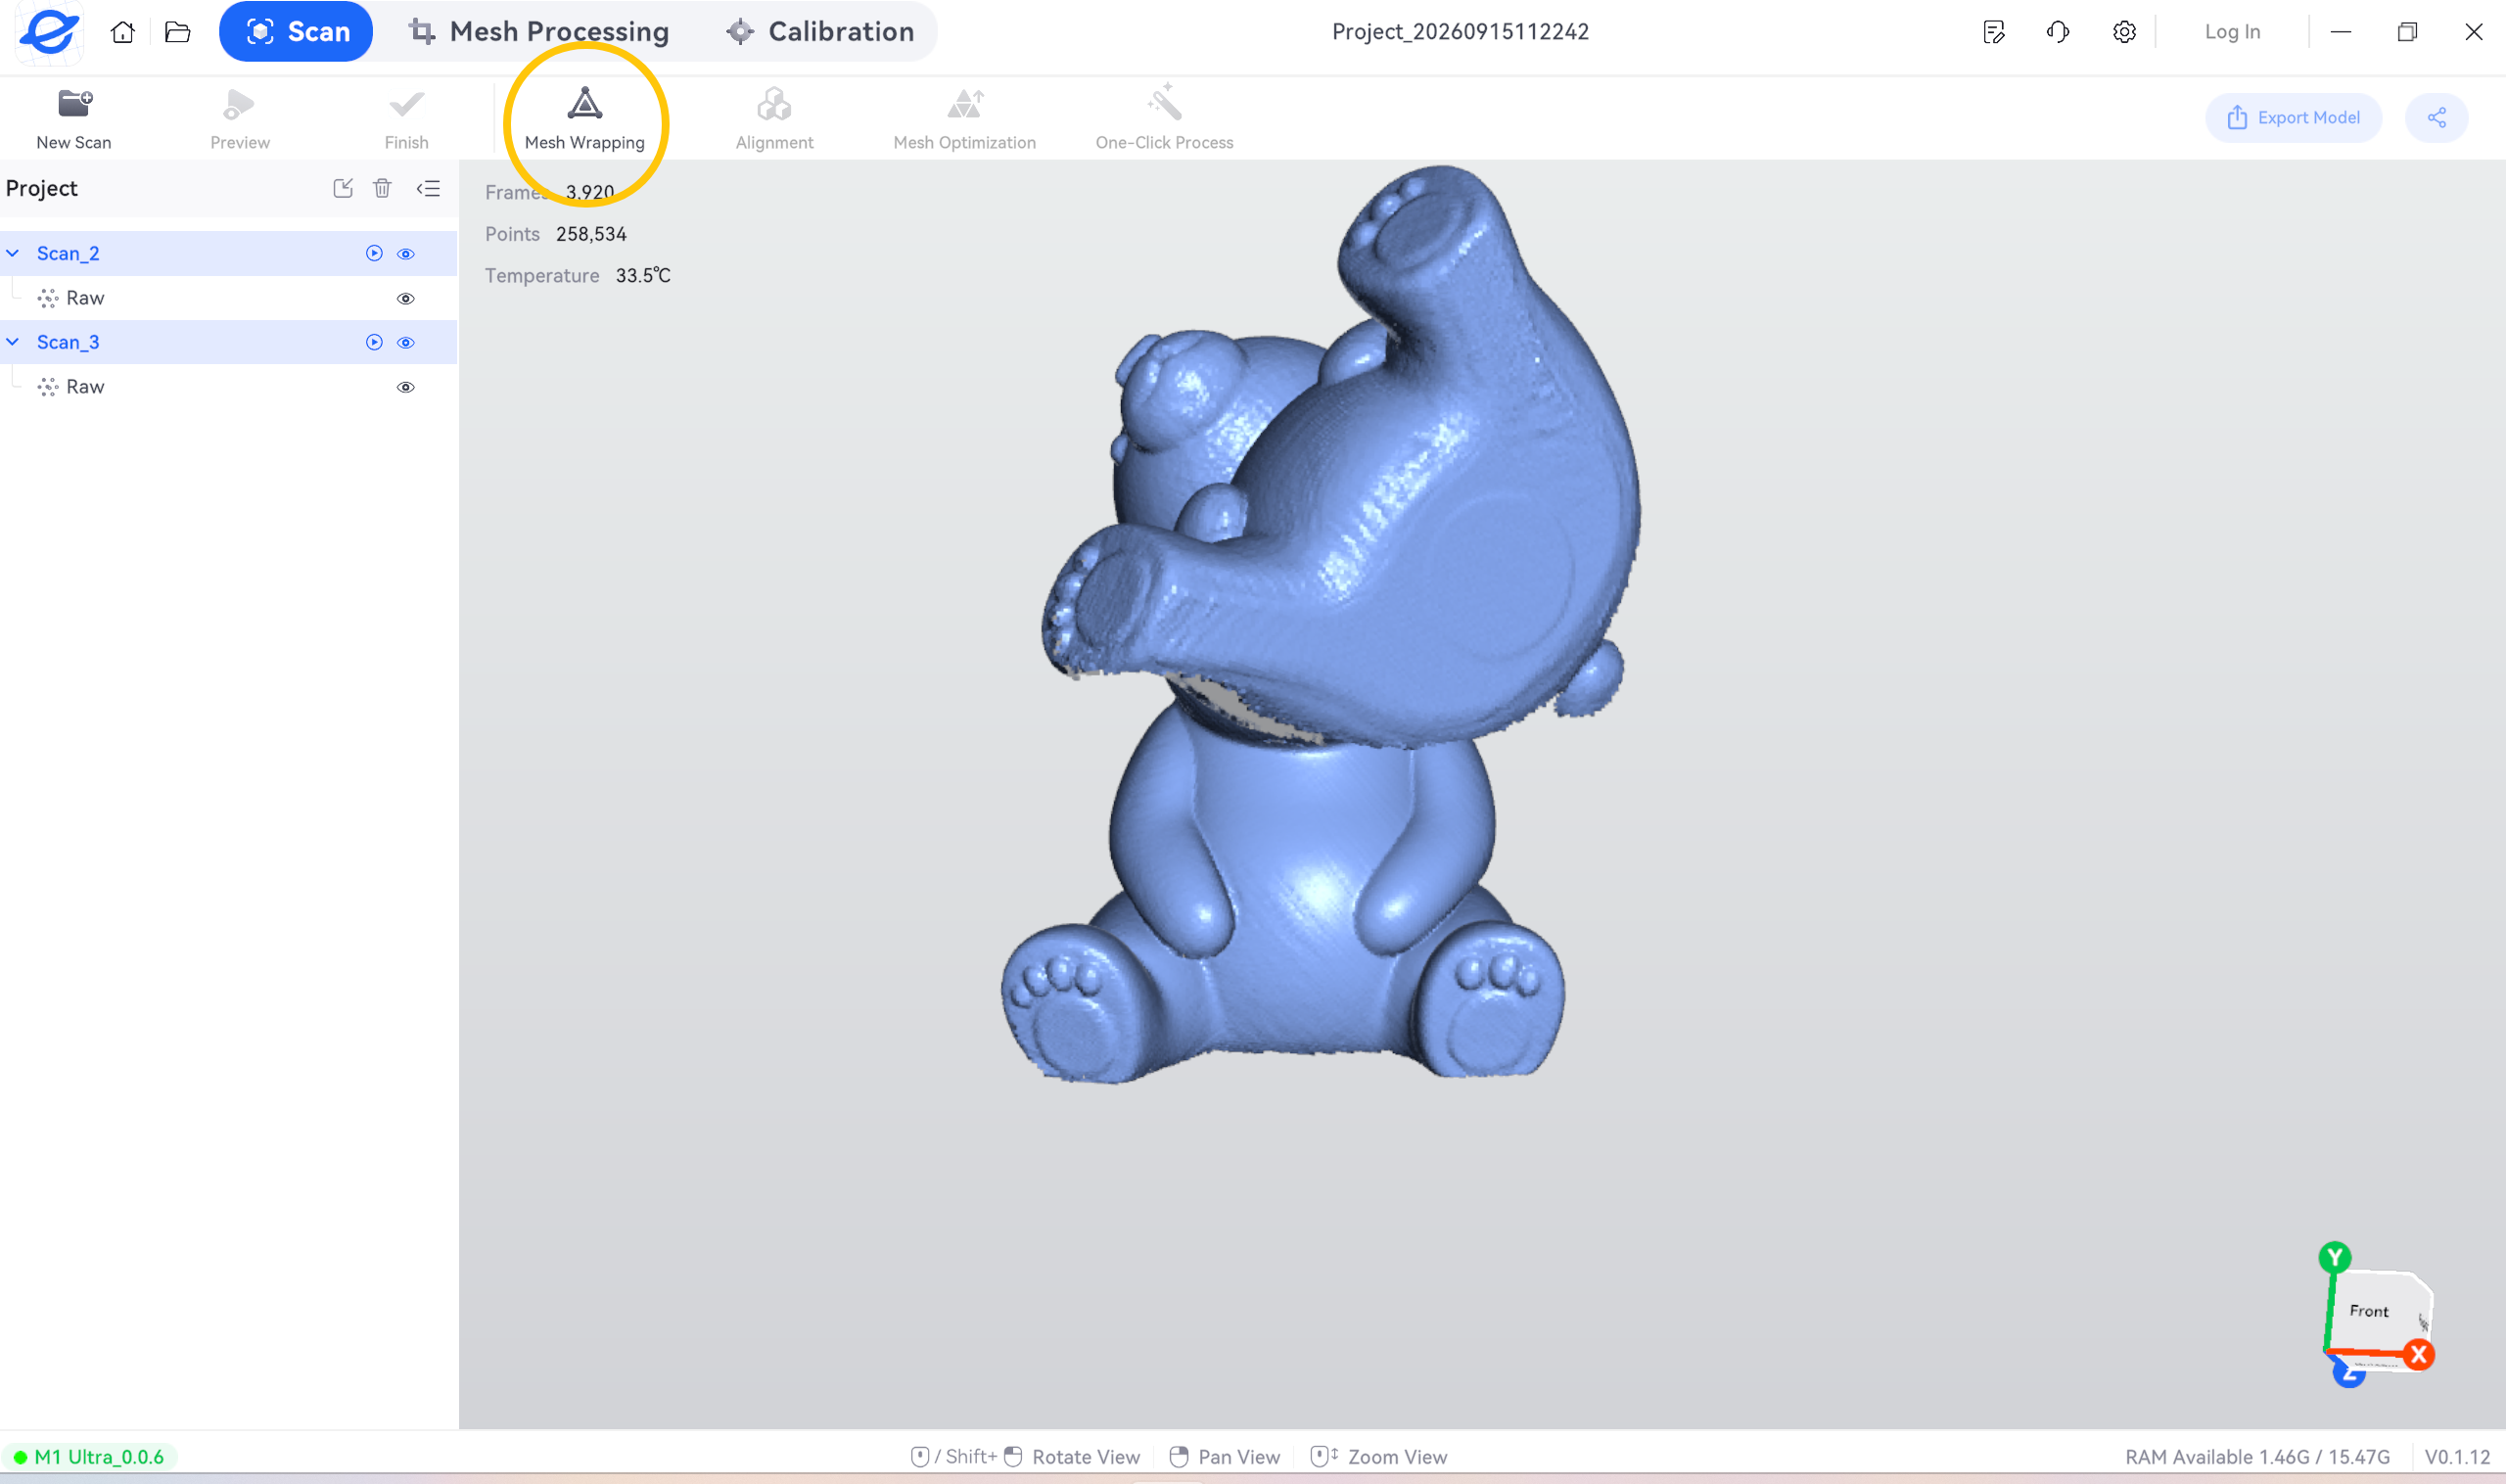Image resolution: width=2506 pixels, height=1484 pixels.
Task: Select Raw point cloud under Scan_3
Action: [228, 388]
